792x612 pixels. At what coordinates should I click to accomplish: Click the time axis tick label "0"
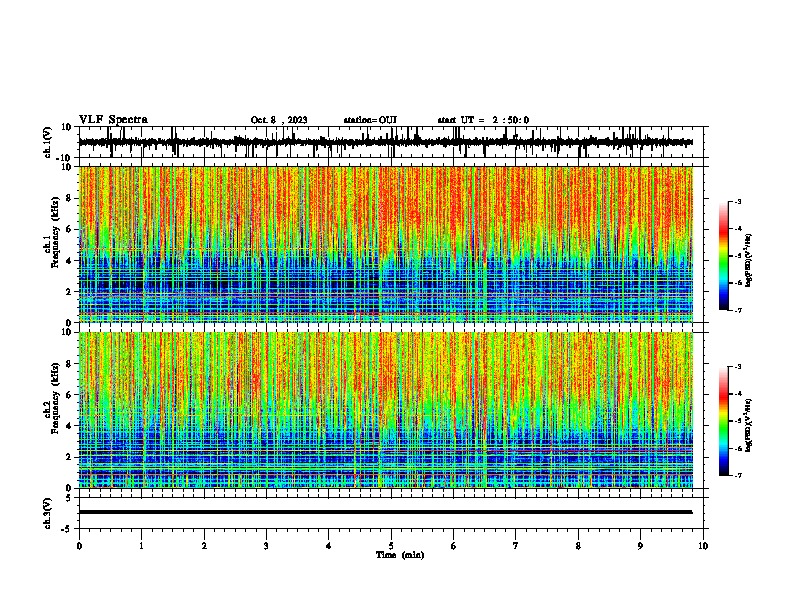coord(79,546)
